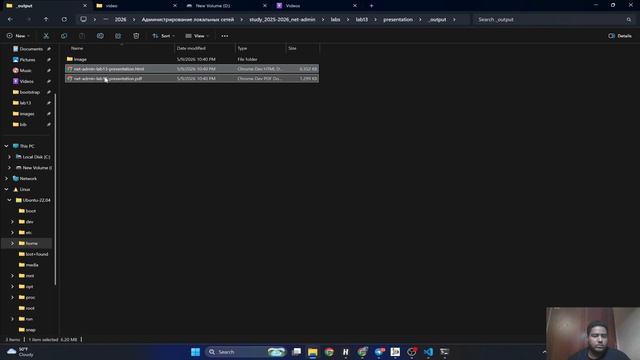
Task: Open the See more ellipsis menu
Action: click(x=224, y=36)
